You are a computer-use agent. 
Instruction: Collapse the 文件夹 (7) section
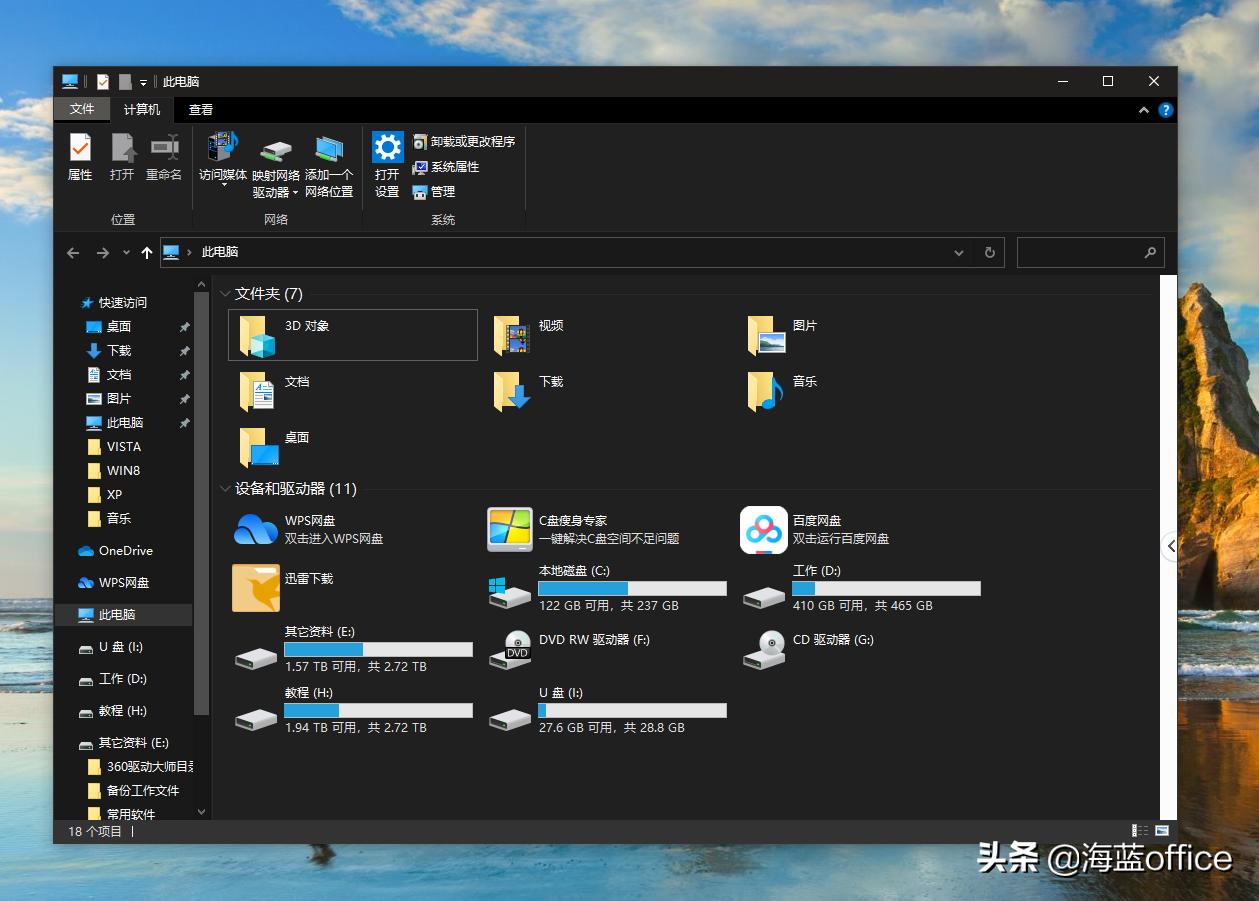point(226,293)
